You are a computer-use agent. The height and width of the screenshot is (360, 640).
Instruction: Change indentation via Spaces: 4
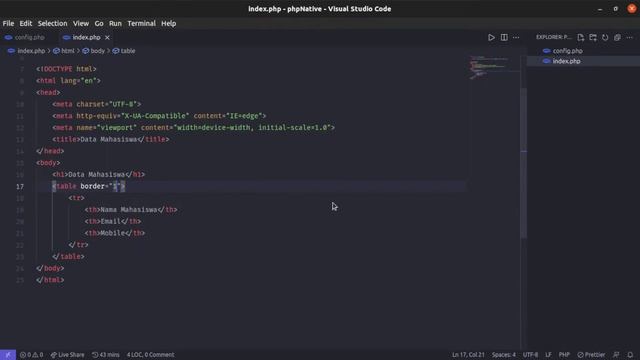pyautogui.click(x=504, y=355)
